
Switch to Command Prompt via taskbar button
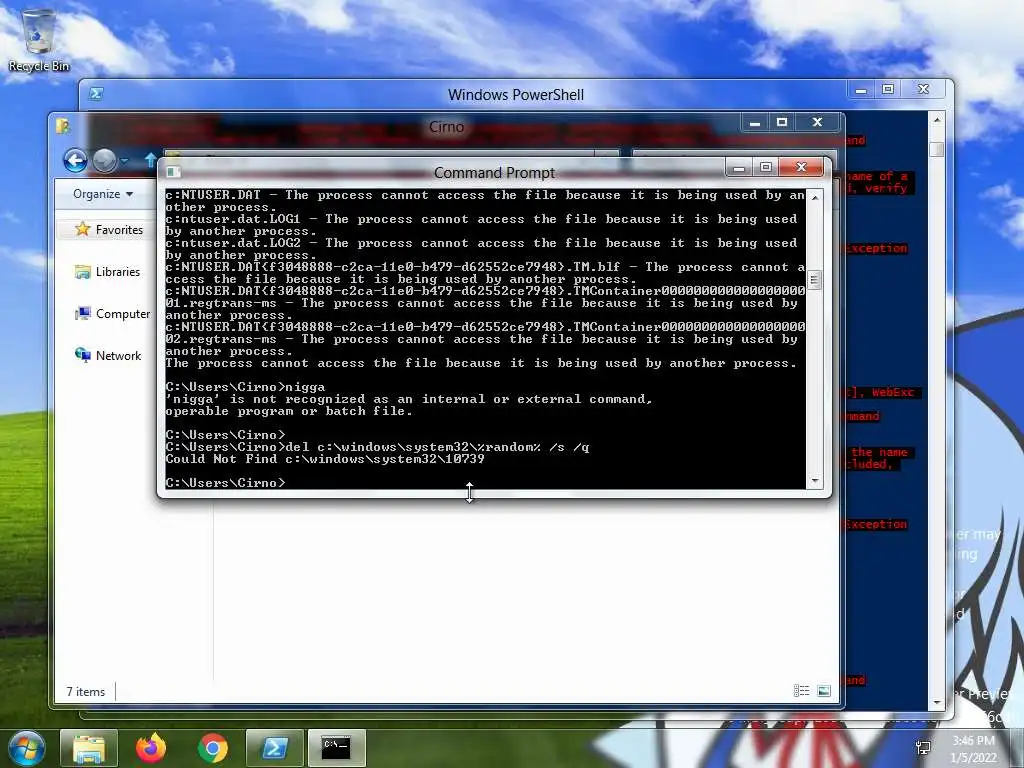pos(336,748)
